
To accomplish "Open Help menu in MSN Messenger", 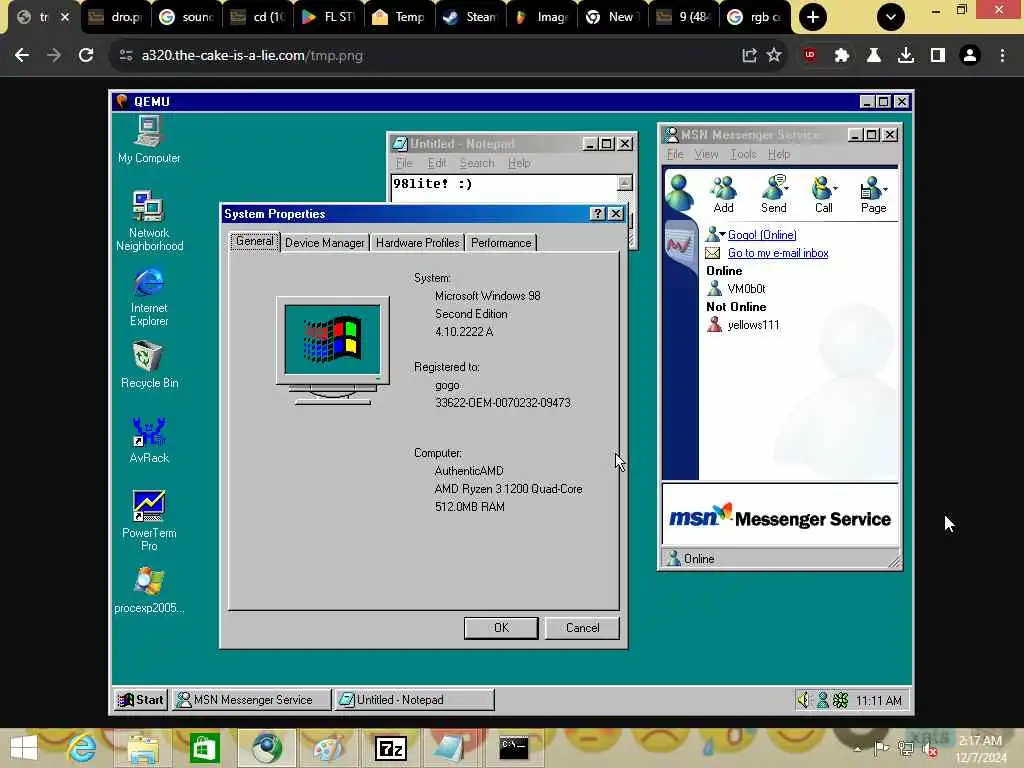I will [x=779, y=154].
